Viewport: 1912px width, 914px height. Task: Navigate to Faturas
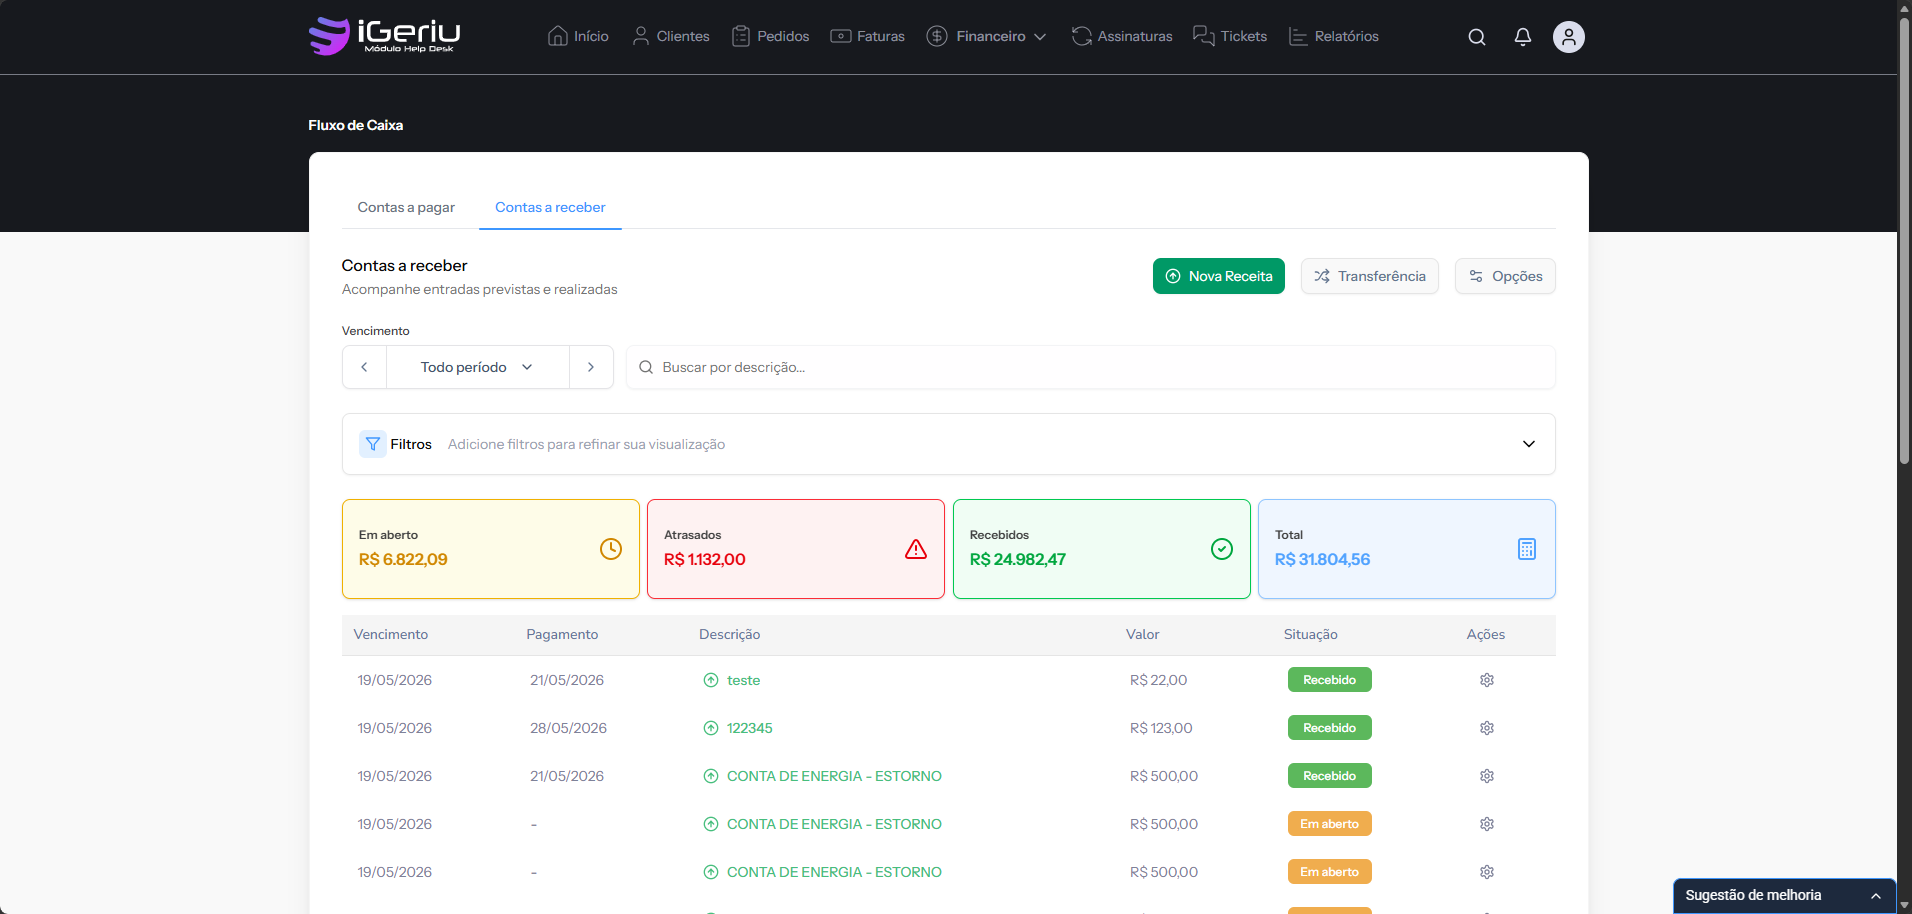[867, 36]
